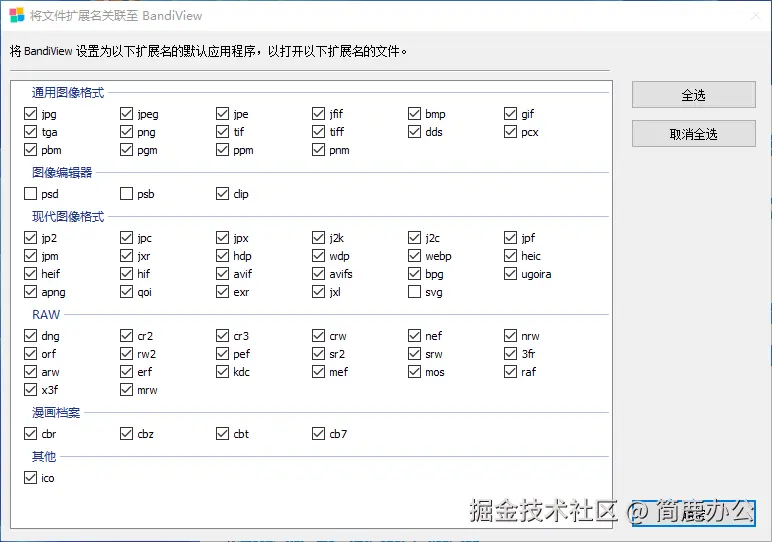Toggle the pnm checkbox
Viewport: 772px width, 542px height.
click(319, 150)
